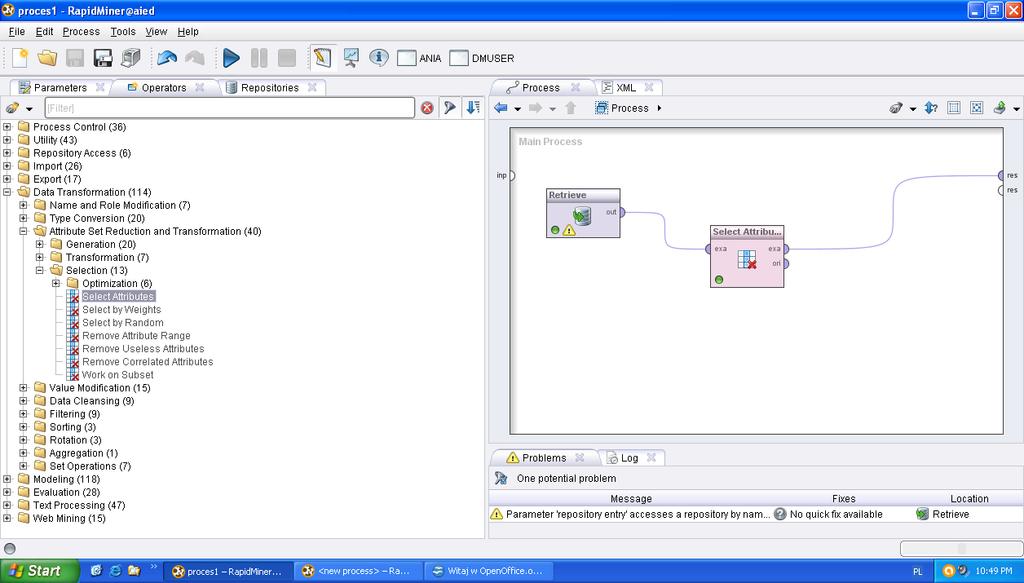Screen dimensions: 1024x583
Task: Click the New process icon
Action: pos(20,58)
